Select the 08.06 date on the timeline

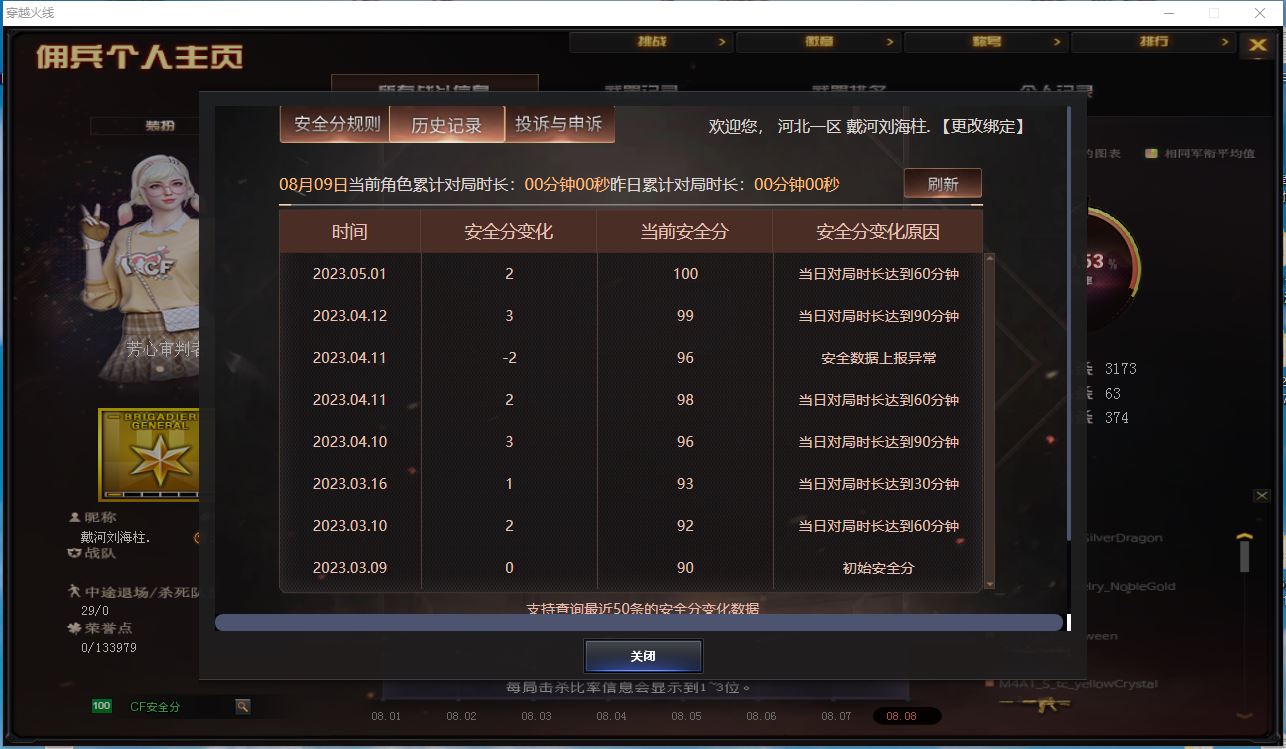[761, 716]
